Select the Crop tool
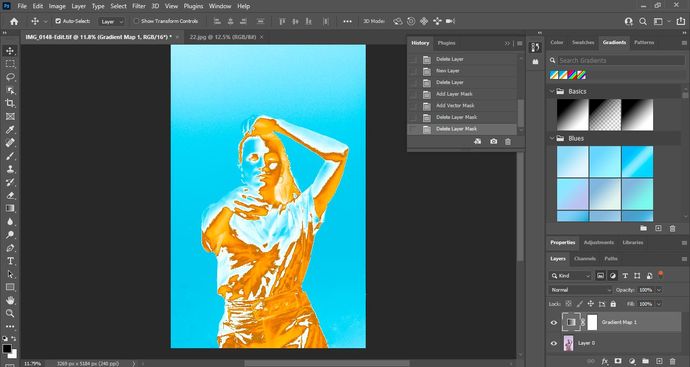Screen dimensions: 690x367 [10, 103]
